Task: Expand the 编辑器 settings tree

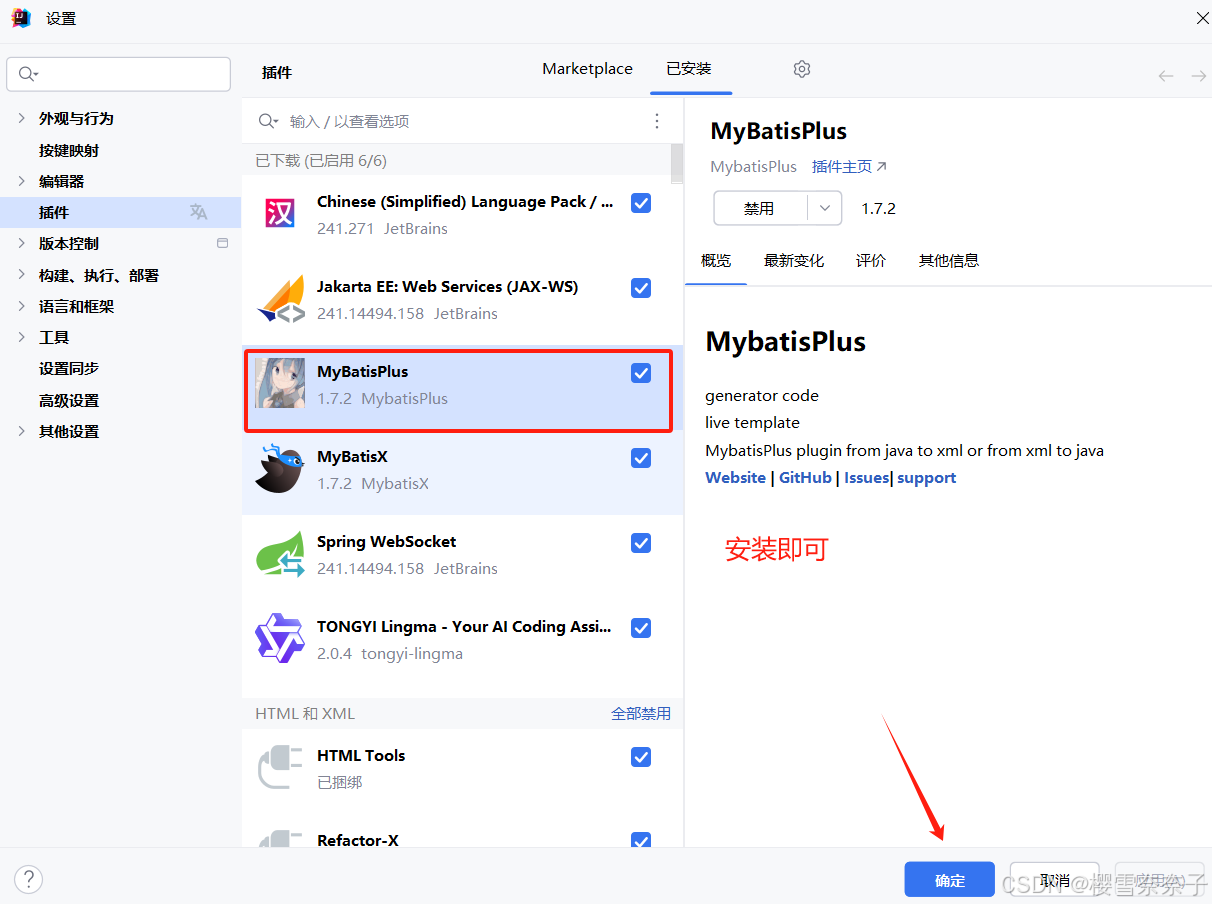Action: coord(22,181)
